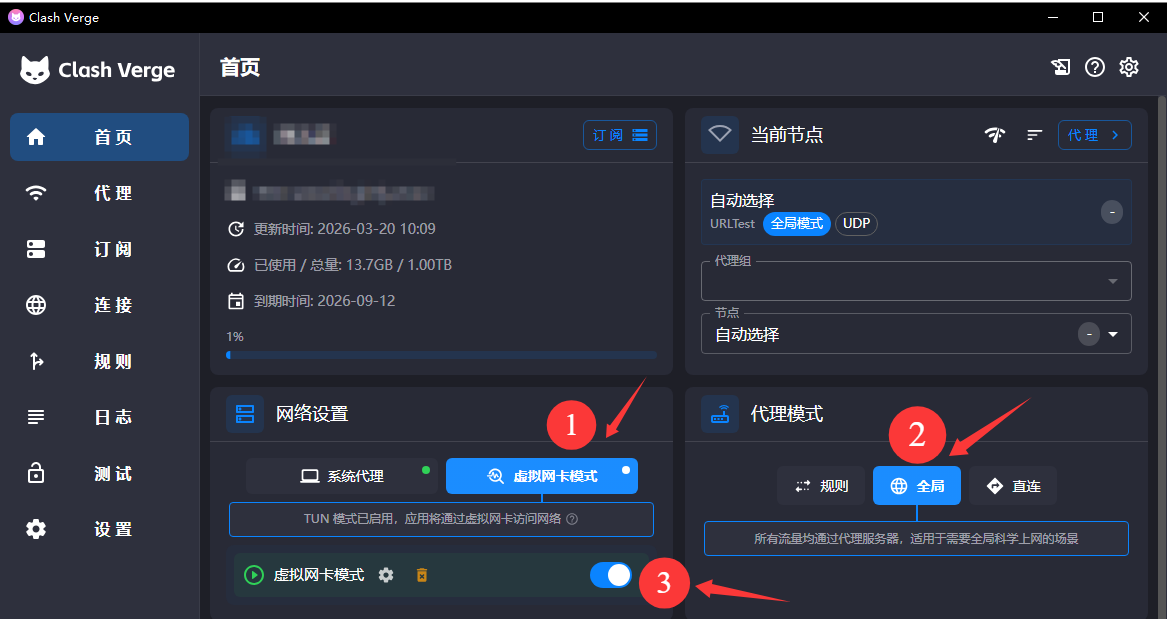Click the latency test signal icon
1167x619 pixels.
coord(994,135)
